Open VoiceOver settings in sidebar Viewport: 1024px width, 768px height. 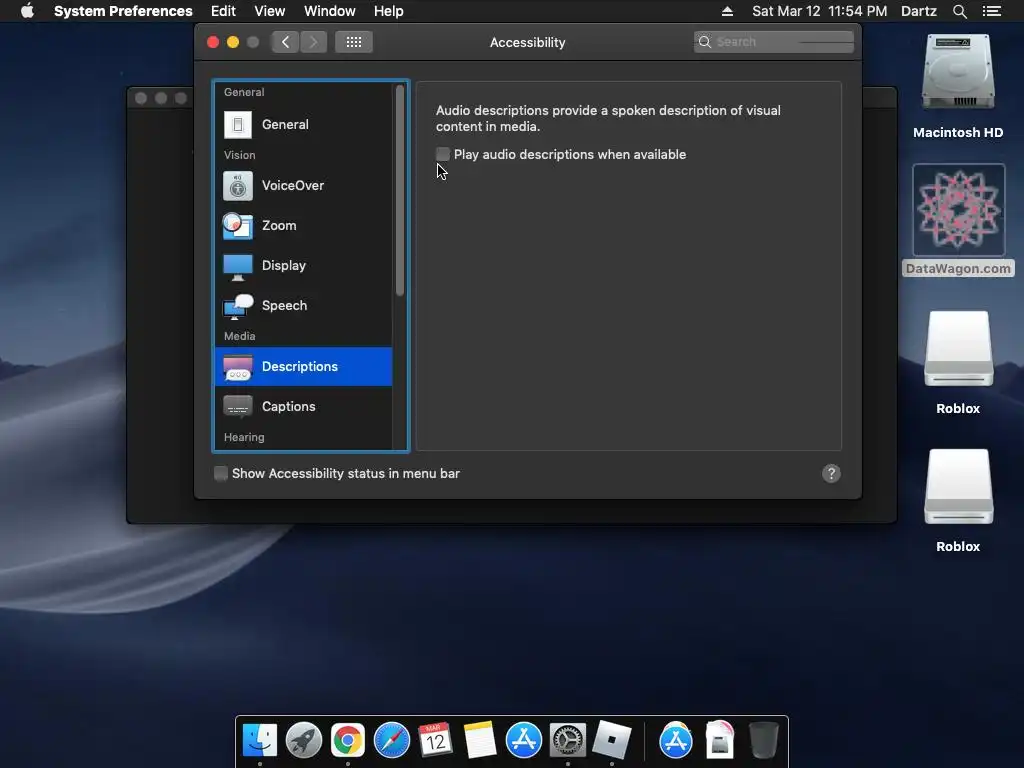304,185
